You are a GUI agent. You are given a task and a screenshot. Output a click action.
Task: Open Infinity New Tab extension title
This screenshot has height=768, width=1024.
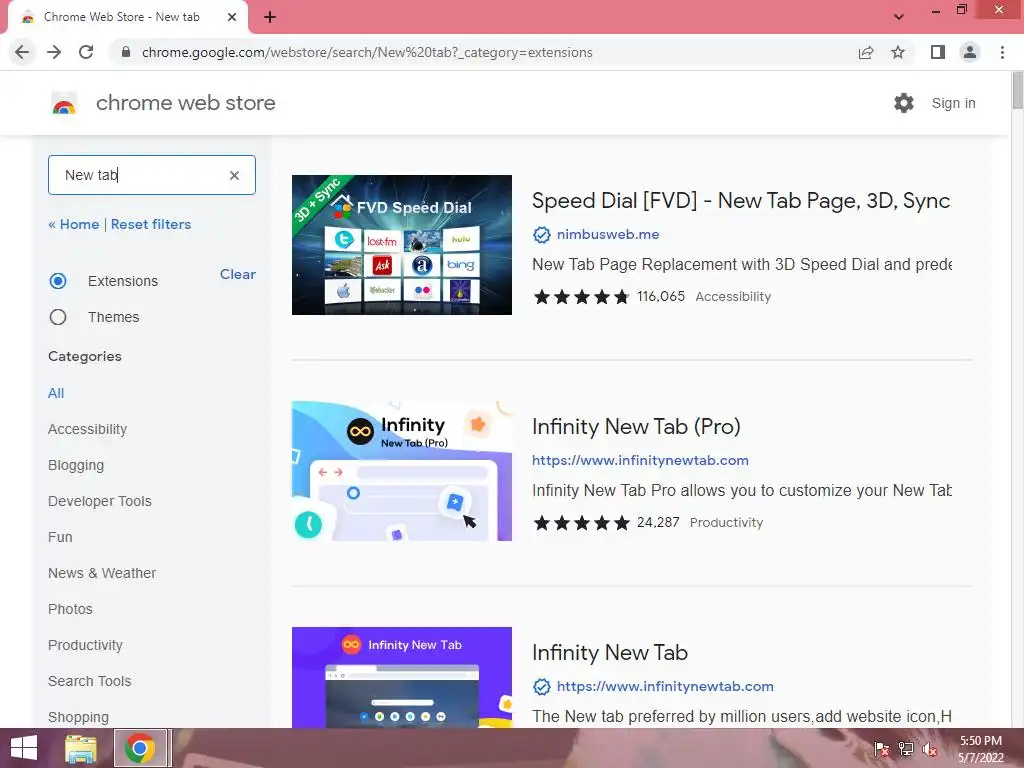click(610, 652)
